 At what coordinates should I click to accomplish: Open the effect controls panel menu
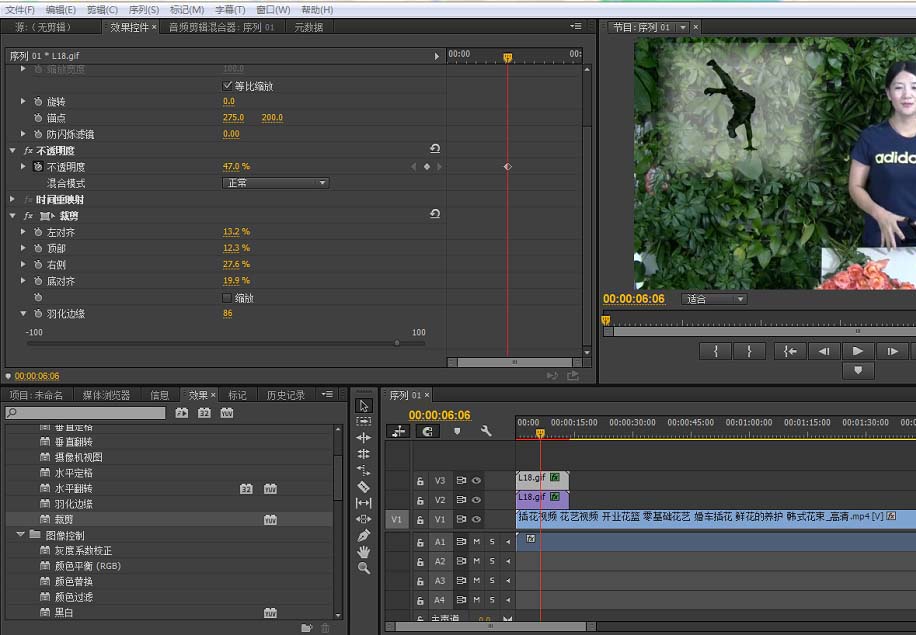575,26
